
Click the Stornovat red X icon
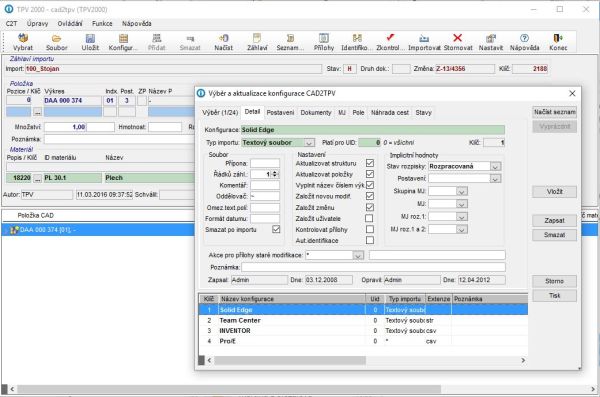coord(457,38)
